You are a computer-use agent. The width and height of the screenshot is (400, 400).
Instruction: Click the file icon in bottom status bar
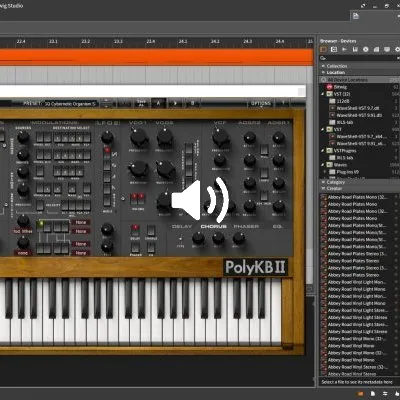(373, 394)
